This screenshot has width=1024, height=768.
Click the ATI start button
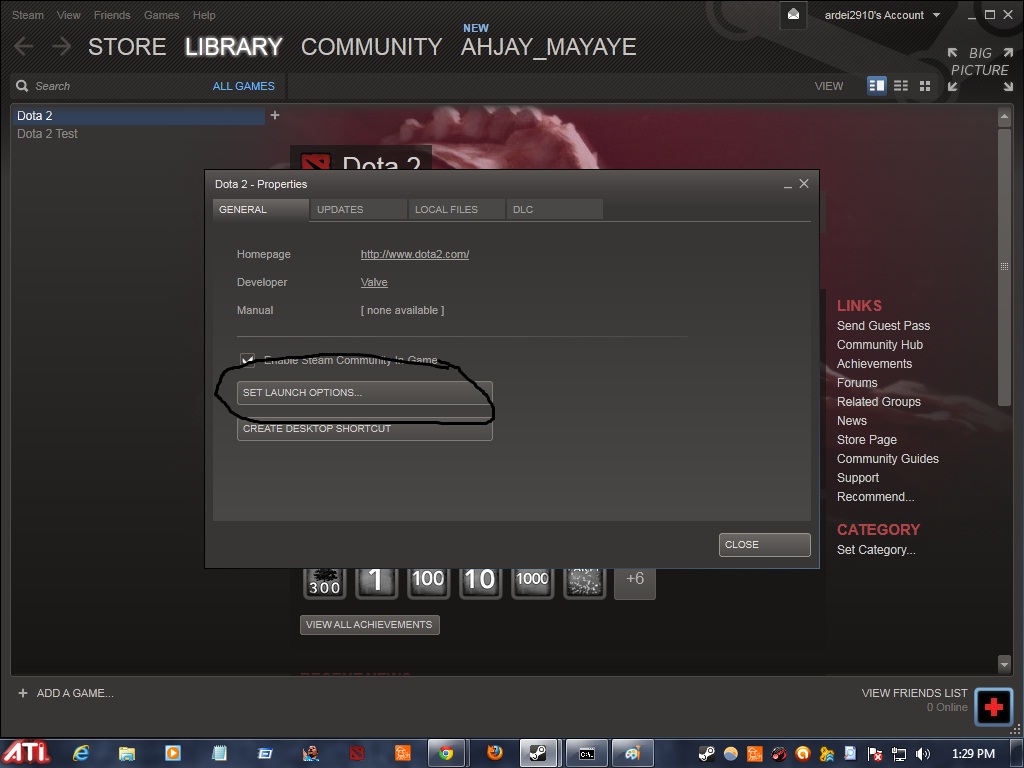tap(25, 753)
